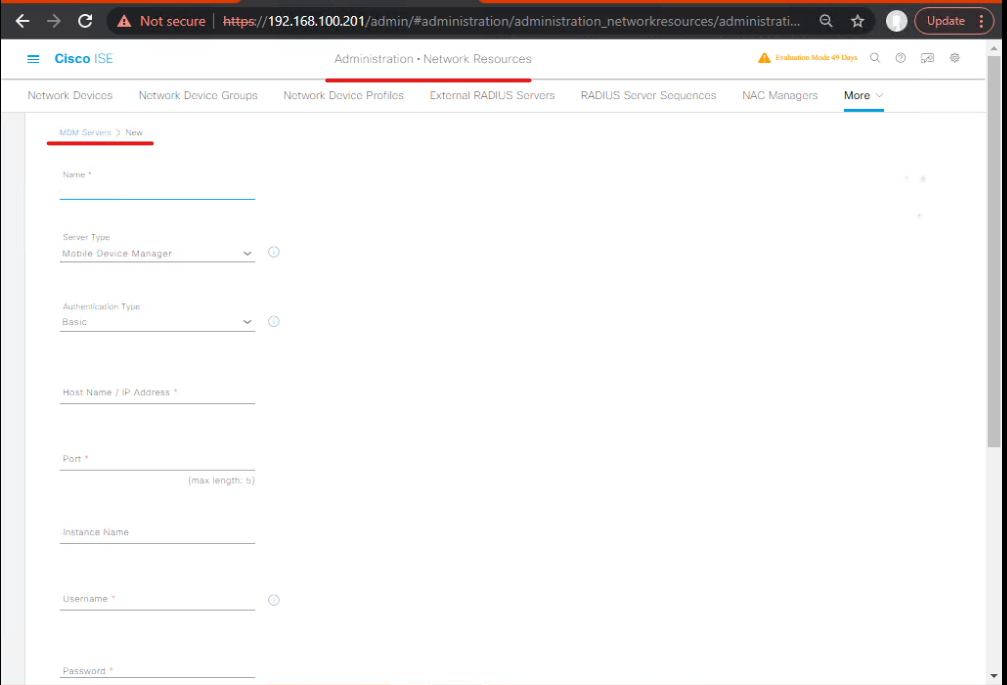Click the browser back arrow
Image resolution: width=1007 pixels, height=685 pixels.
pyautogui.click(x=22, y=21)
